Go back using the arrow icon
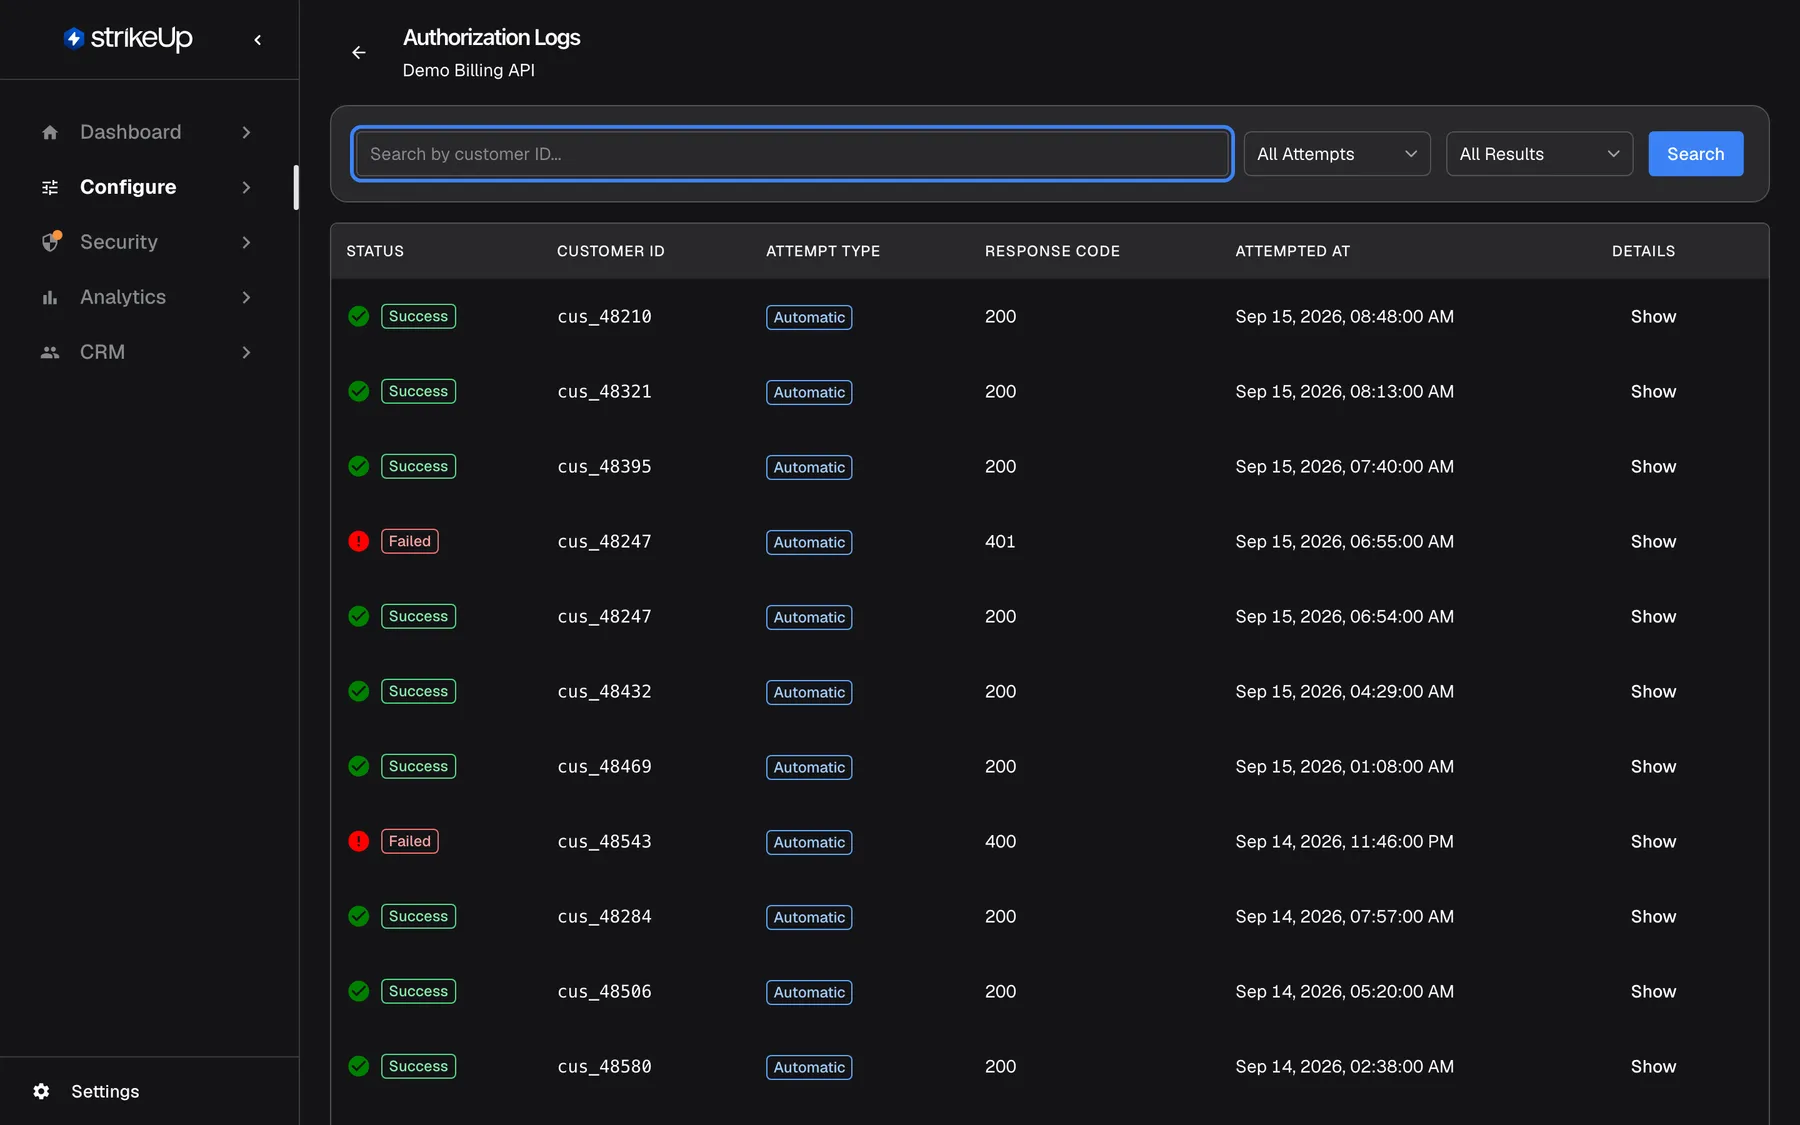This screenshot has height=1125, width=1800. 359,53
